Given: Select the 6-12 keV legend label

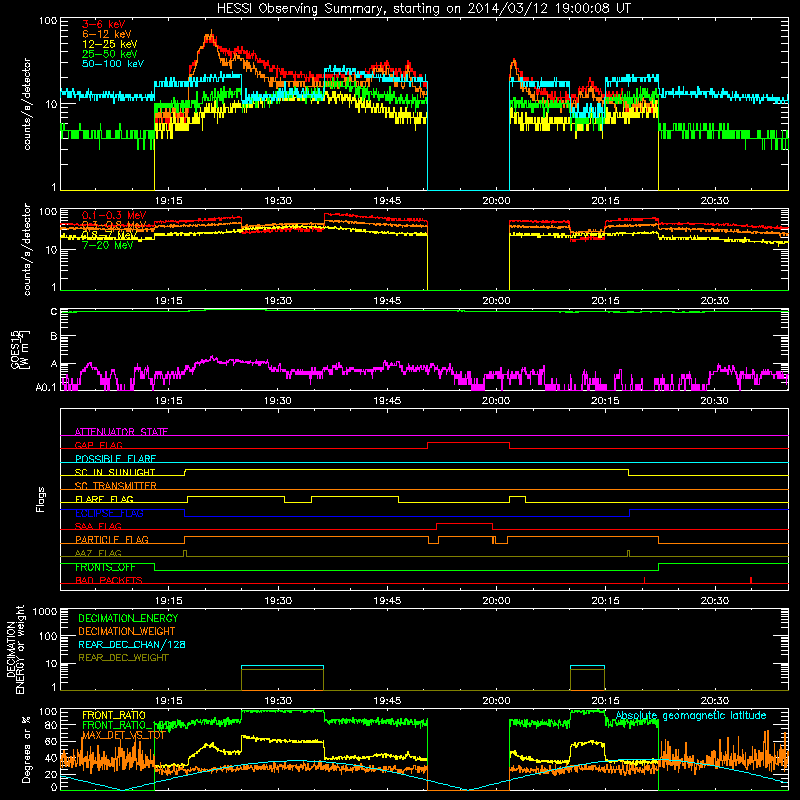Looking at the screenshot, I should (x=107, y=34).
